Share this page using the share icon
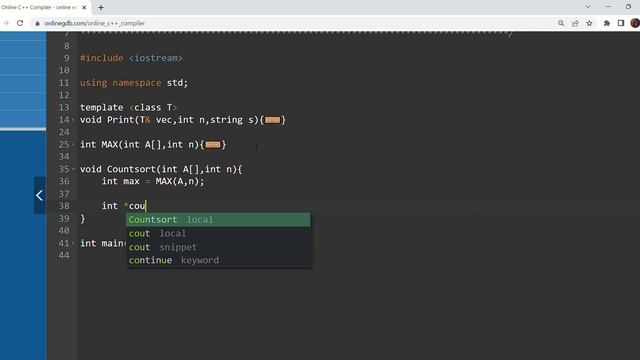This screenshot has width=640, height=360. 575,23
